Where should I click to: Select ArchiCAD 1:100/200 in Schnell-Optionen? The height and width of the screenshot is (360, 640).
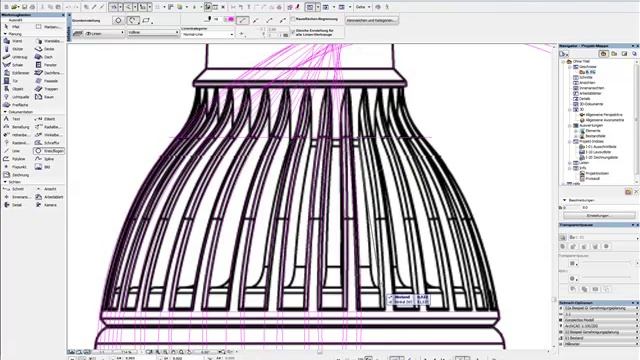(x=598, y=327)
